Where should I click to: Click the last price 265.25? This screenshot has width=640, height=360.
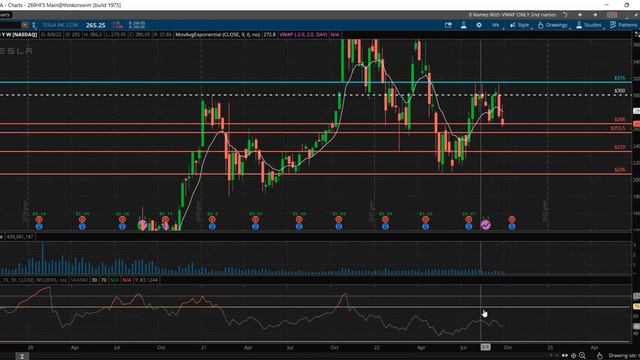click(96, 25)
